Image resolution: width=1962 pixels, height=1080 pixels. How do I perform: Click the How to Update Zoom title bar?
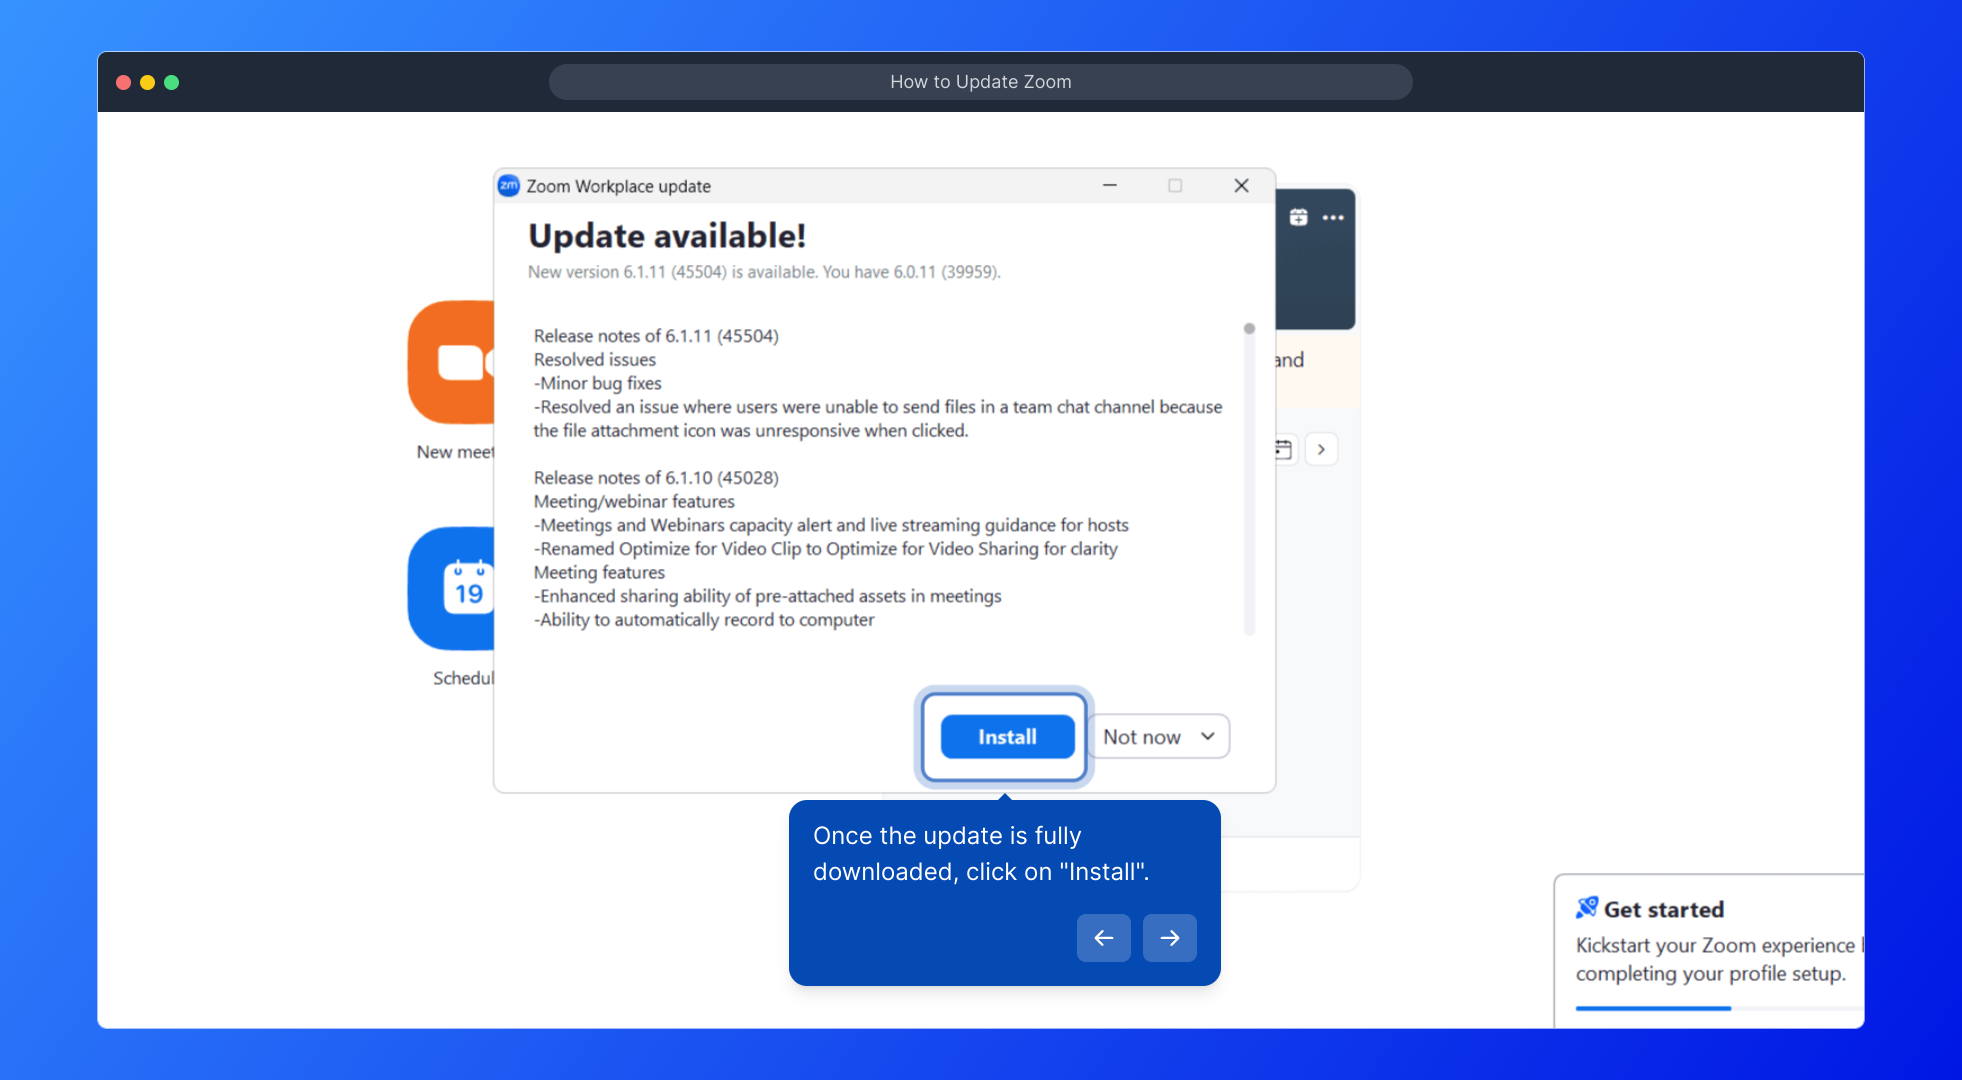coord(980,82)
